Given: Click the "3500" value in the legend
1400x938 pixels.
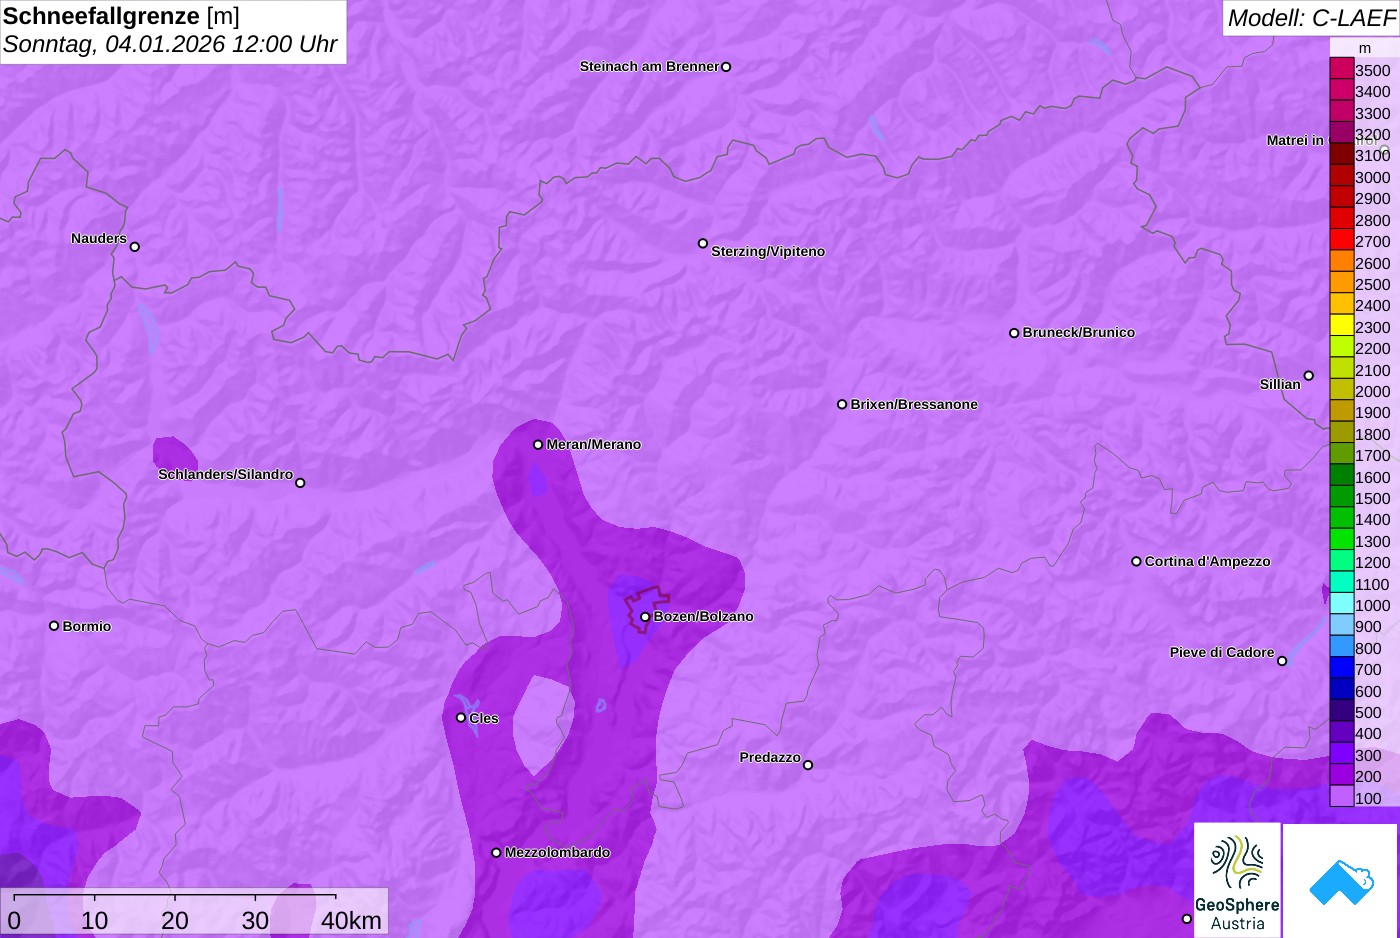Looking at the screenshot, I should tap(1373, 71).
